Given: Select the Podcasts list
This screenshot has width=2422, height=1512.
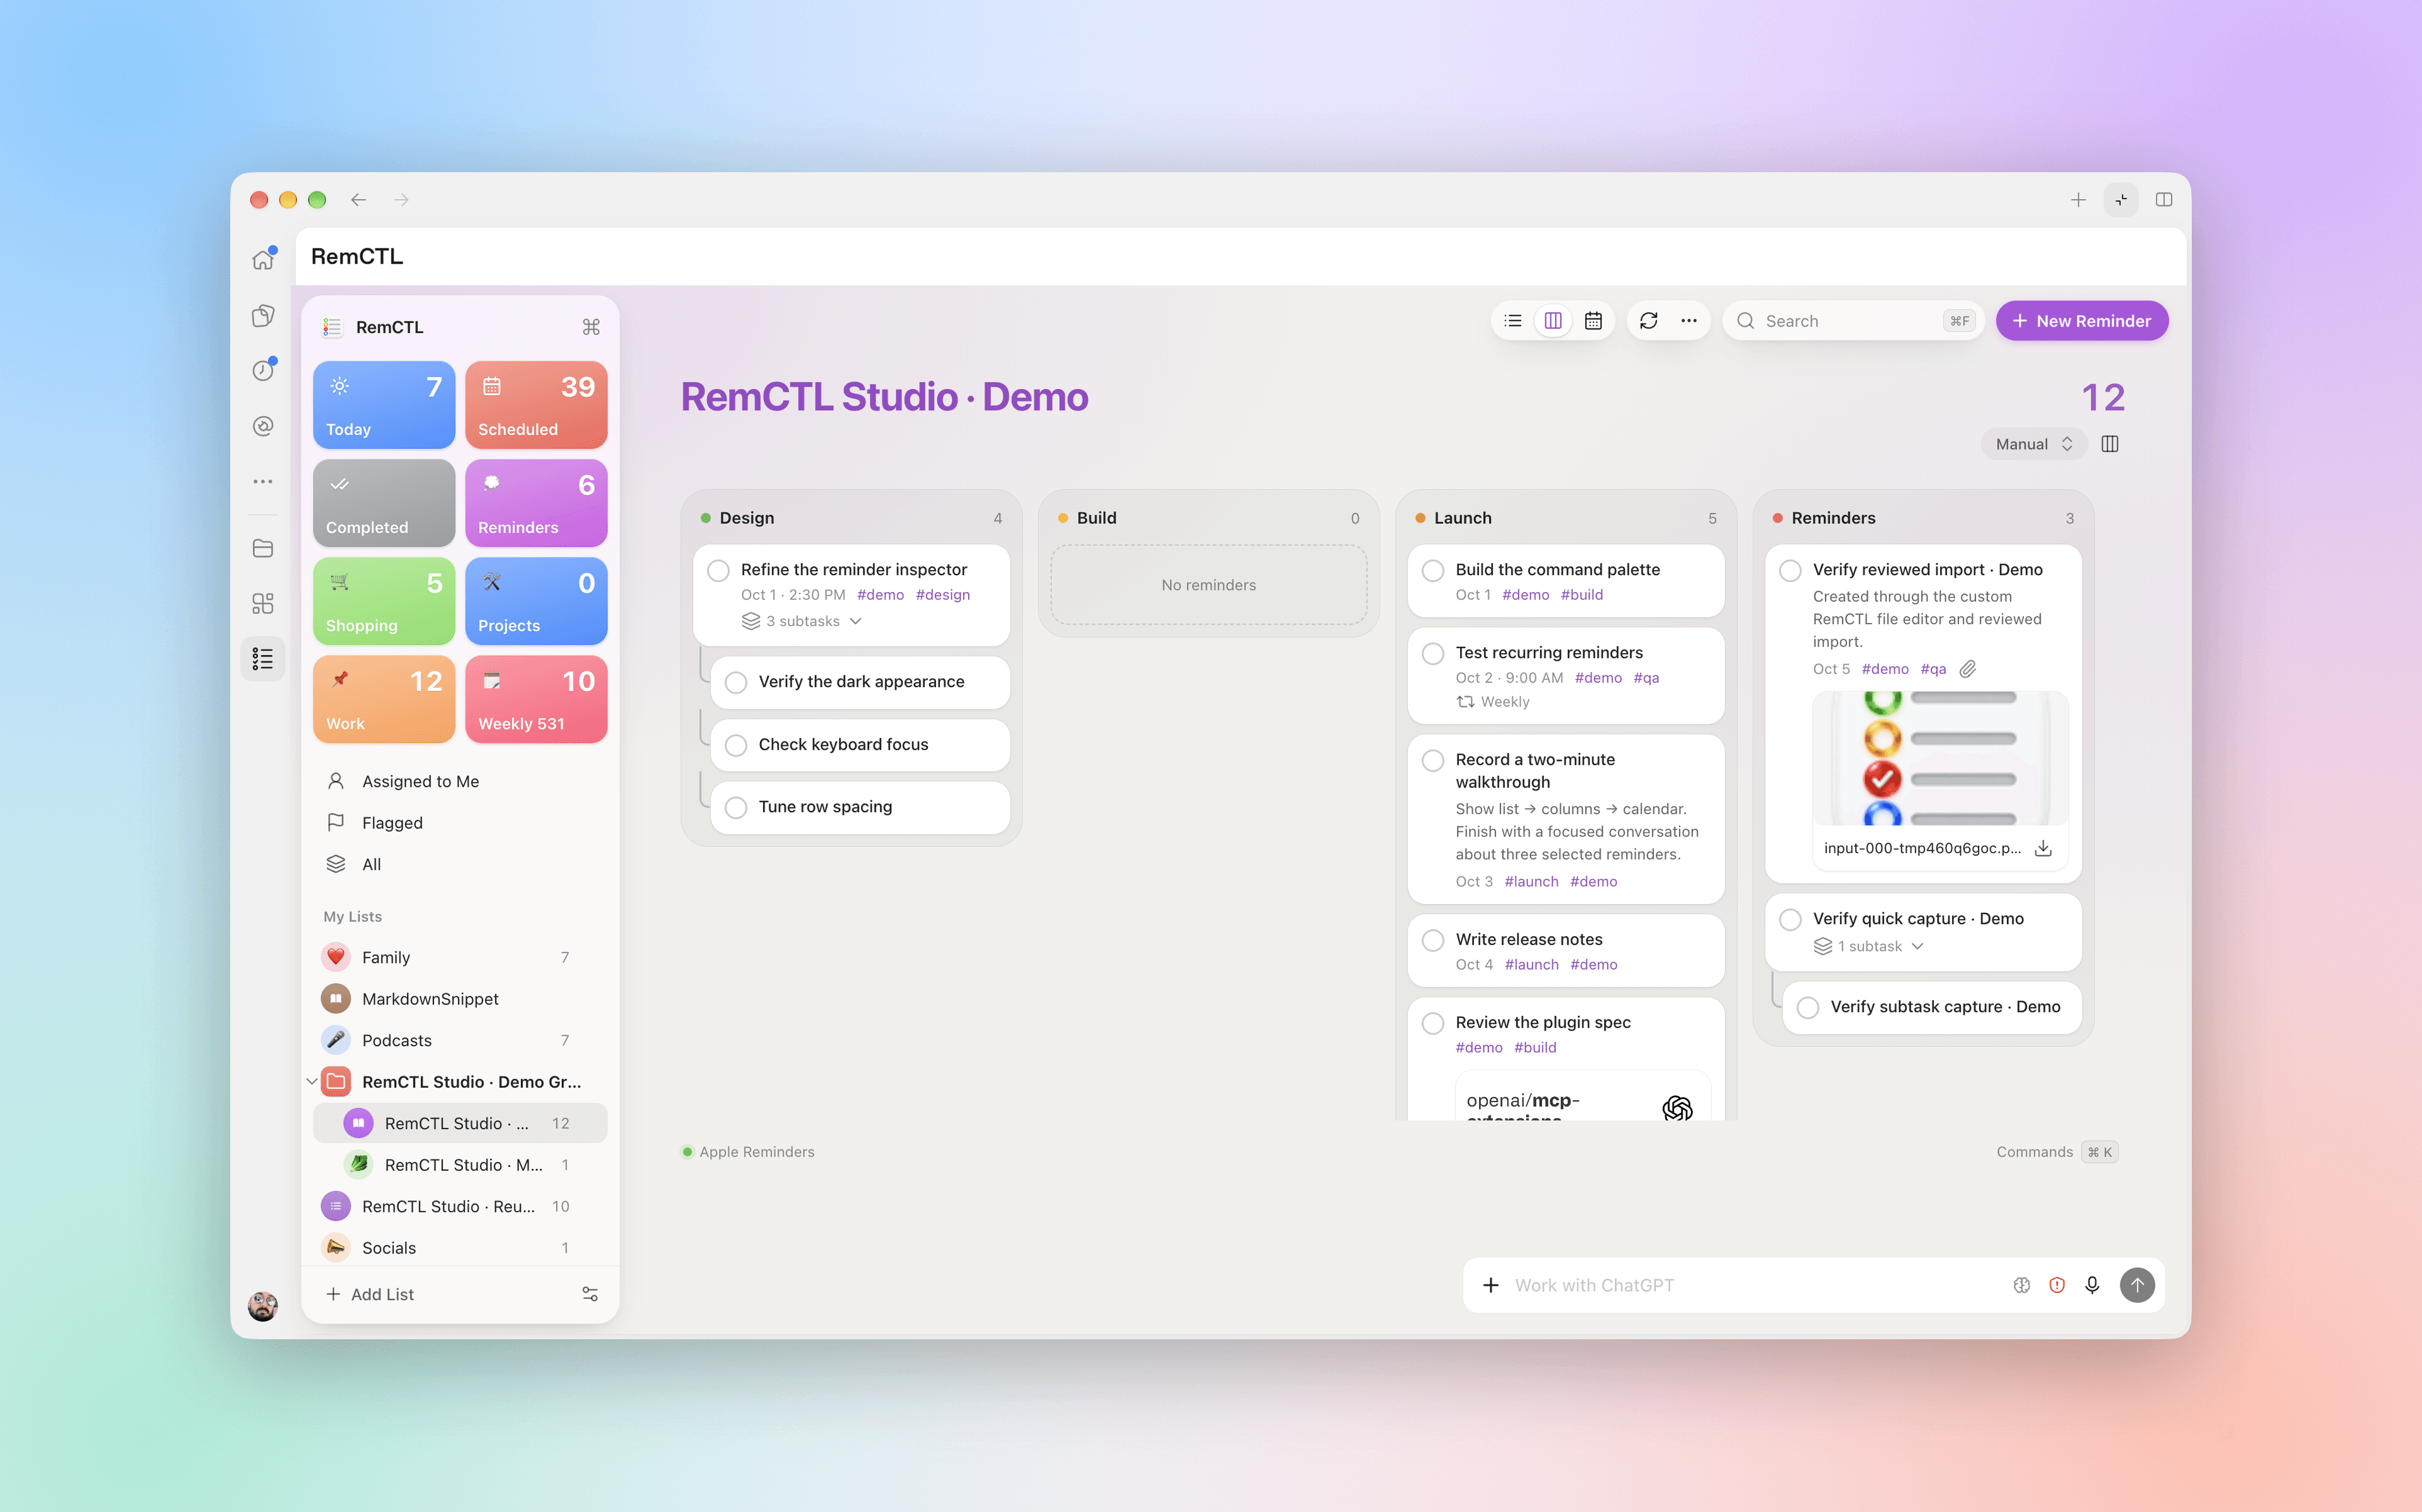Looking at the screenshot, I should [460, 1040].
